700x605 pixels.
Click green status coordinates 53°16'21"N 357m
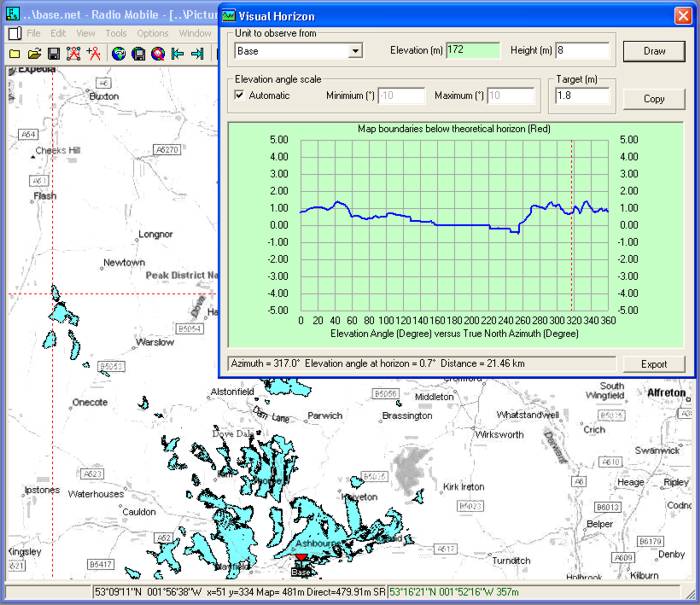coord(454,592)
